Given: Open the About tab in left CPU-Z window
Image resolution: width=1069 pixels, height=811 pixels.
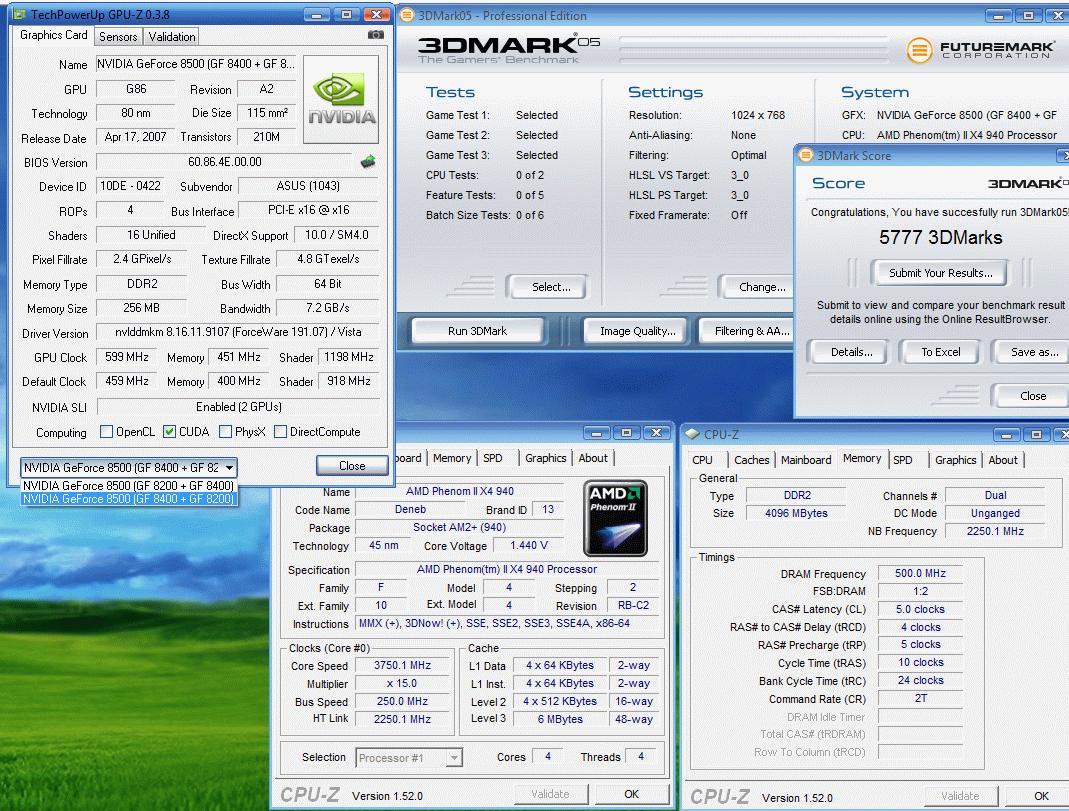Looking at the screenshot, I should [593, 458].
